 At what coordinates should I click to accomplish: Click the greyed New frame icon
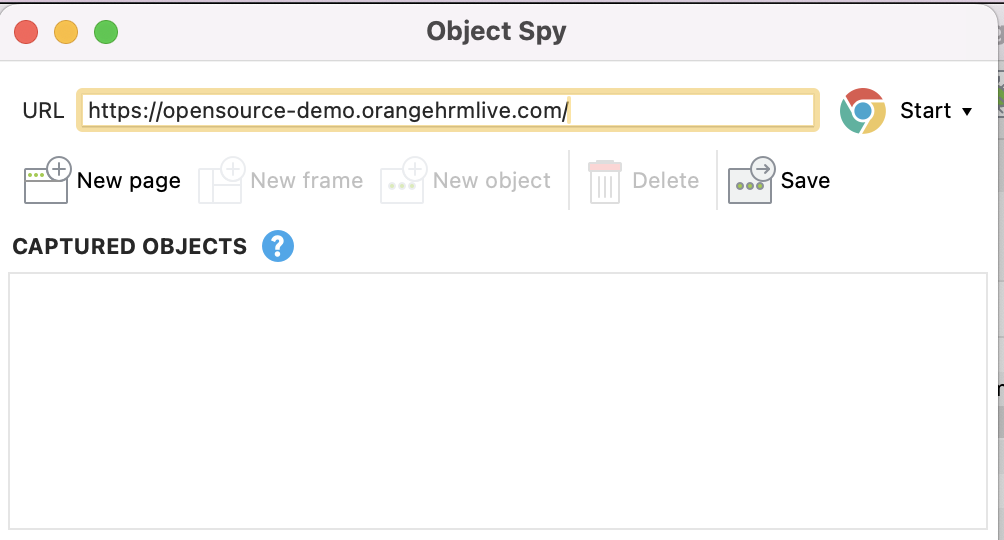(222, 180)
